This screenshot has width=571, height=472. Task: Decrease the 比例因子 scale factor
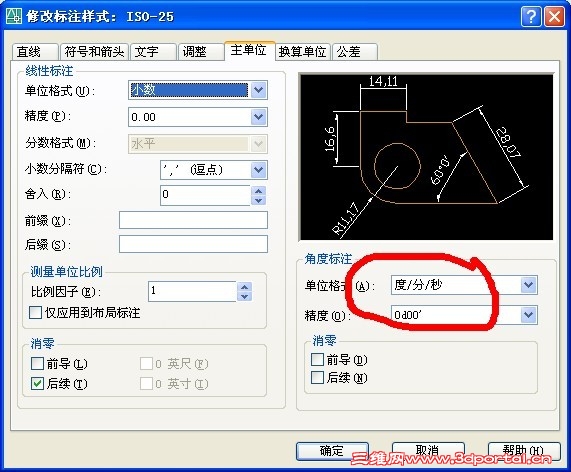pos(245,296)
